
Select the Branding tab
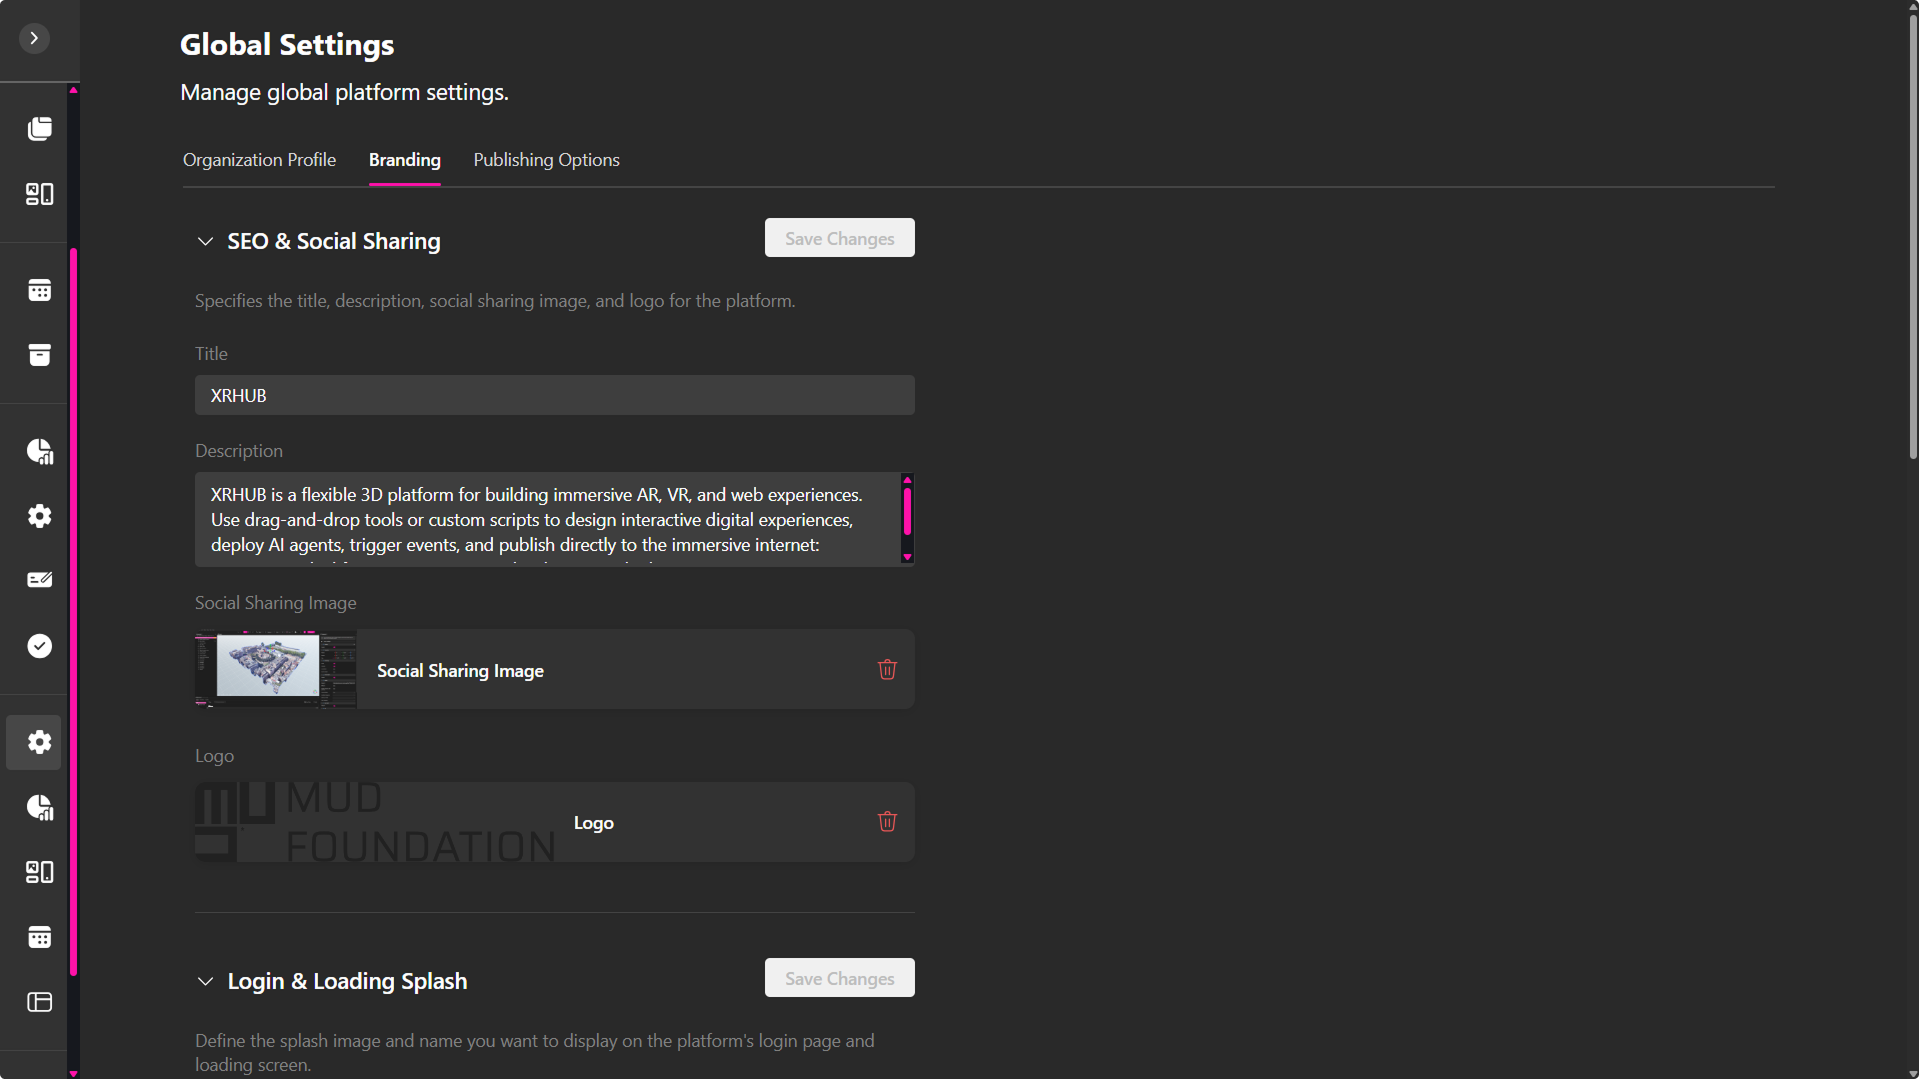point(404,160)
